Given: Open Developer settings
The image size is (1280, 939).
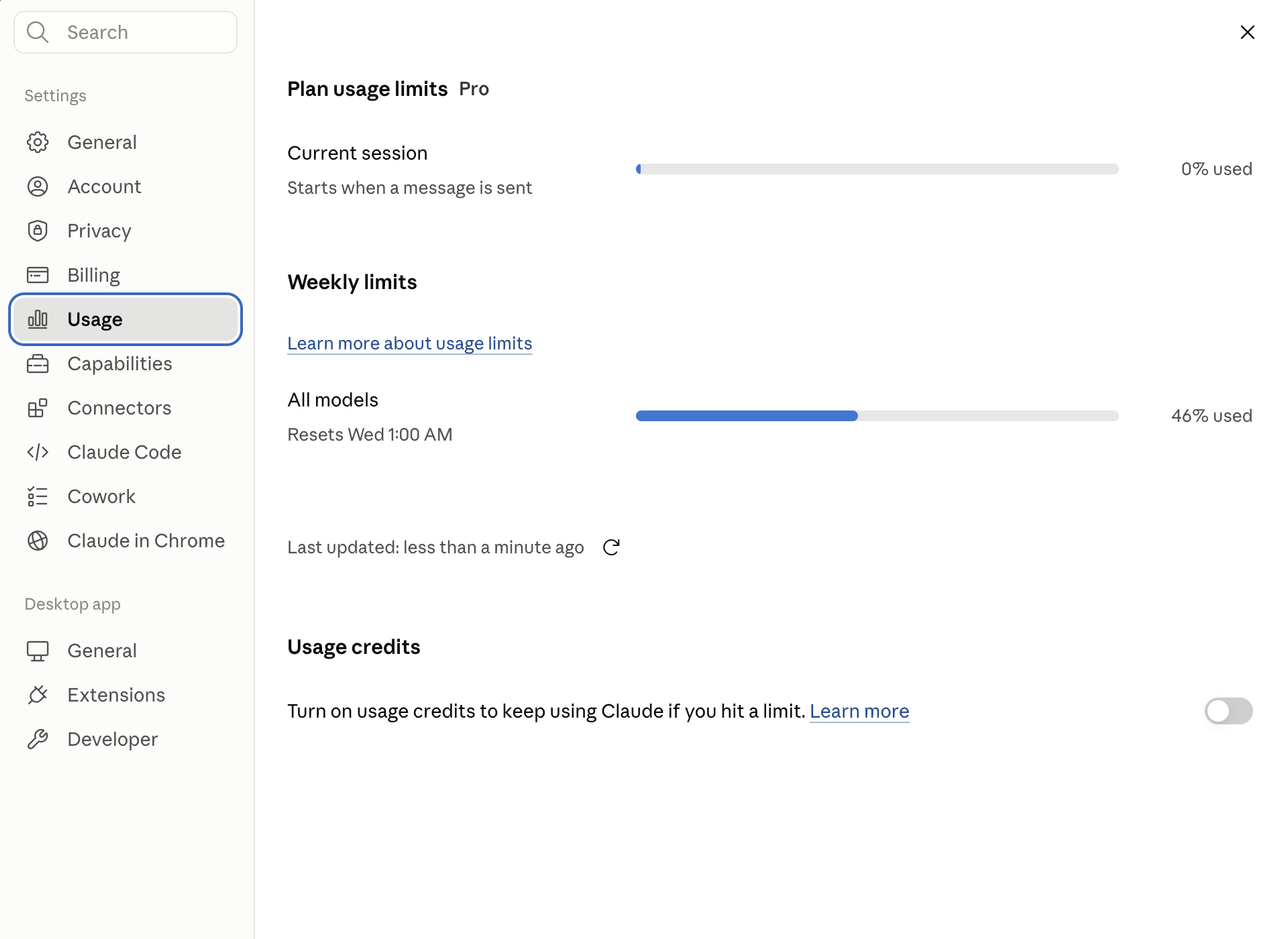Looking at the screenshot, I should tap(126, 739).
